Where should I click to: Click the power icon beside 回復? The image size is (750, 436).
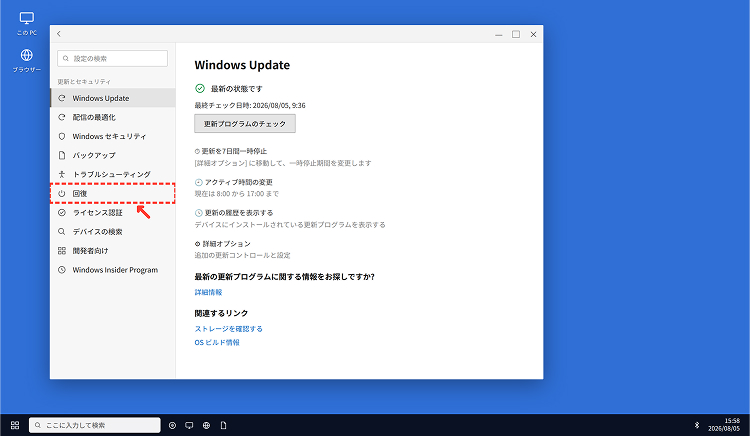point(62,194)
